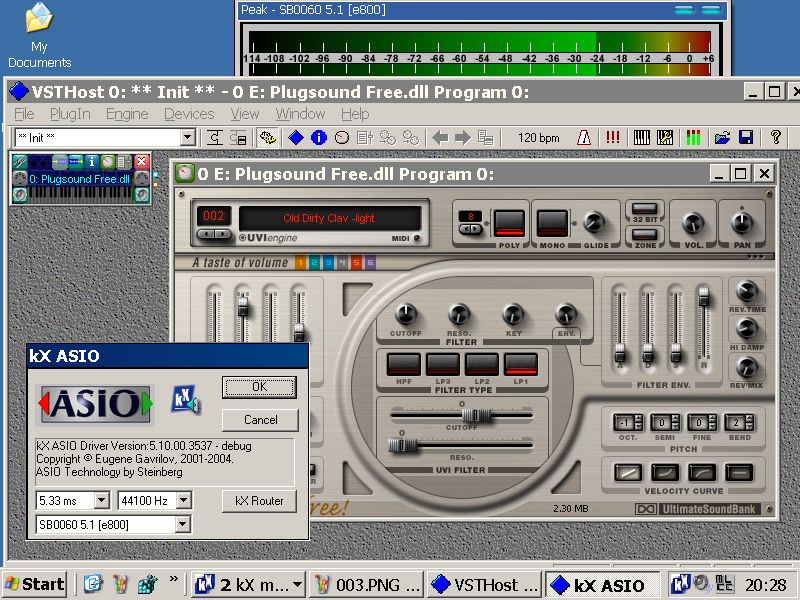Select the 0: Plugsound Free.dll slot label
Screen dimensions: 800x600
click(79, 179)
